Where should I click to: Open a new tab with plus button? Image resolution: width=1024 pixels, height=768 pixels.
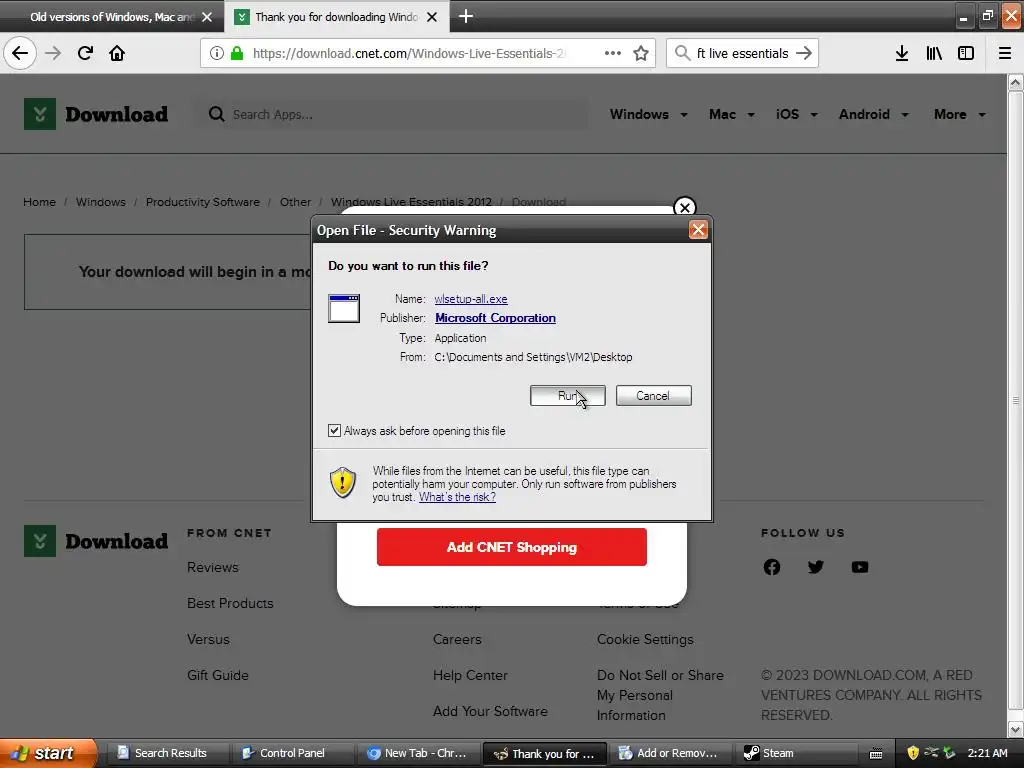click(466, 16)
